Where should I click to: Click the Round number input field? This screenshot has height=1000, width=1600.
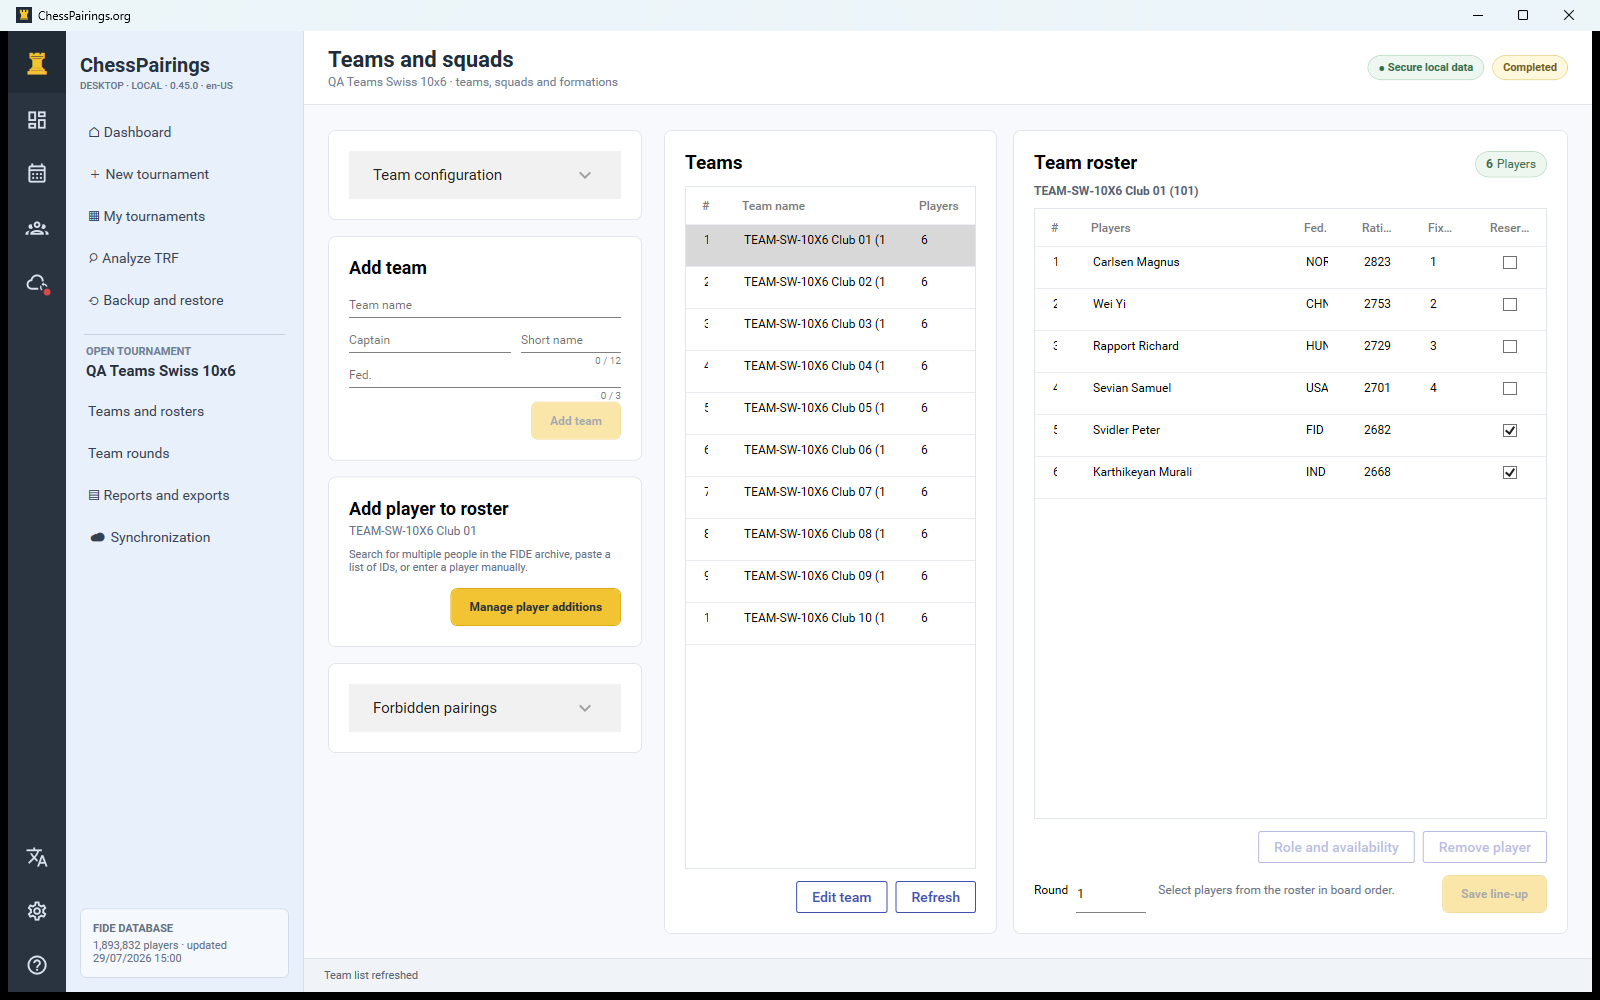coord(1110,894)
